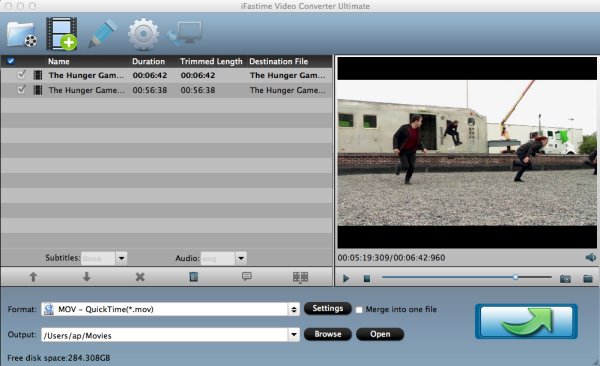Uncheck the first Hunger Games video row
600x366 pixels.
point(21,75)
